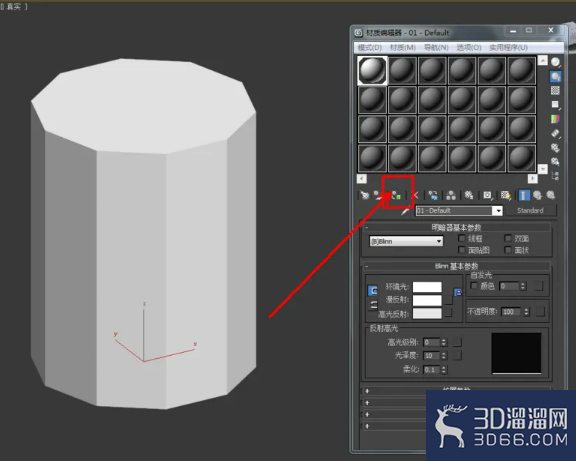Click the 自发光 map button
The height and width of the screenshot is (461, 576).
tap(539, 286)
